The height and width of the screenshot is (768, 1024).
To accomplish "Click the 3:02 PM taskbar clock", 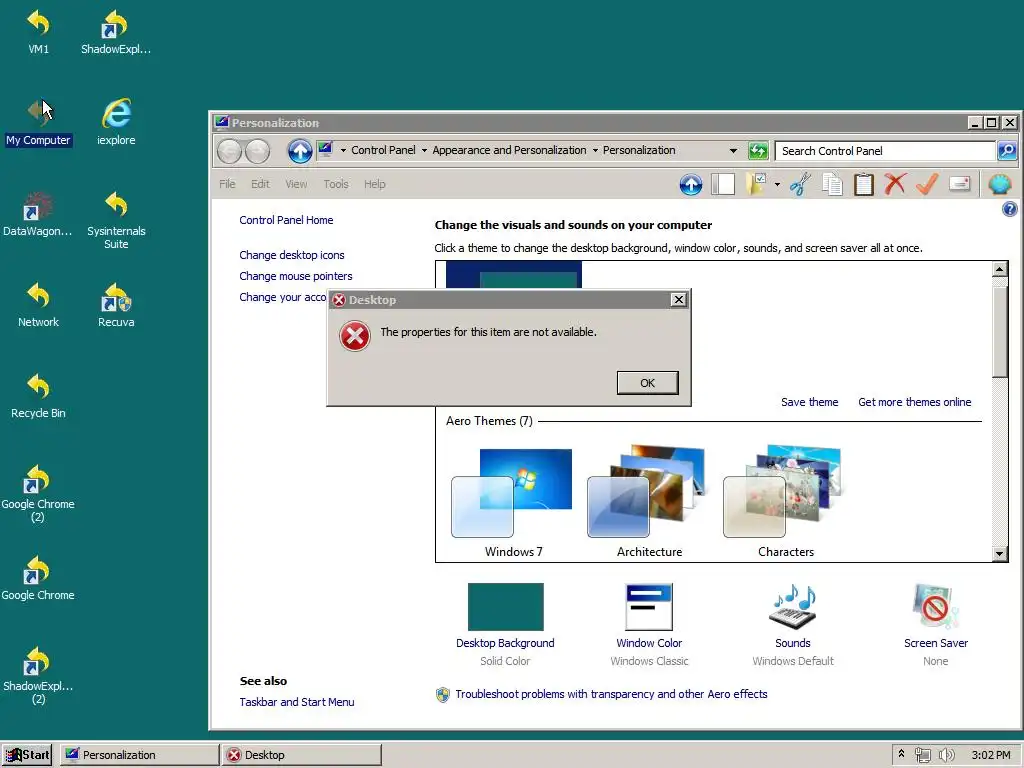I will [x=991, y=754].
